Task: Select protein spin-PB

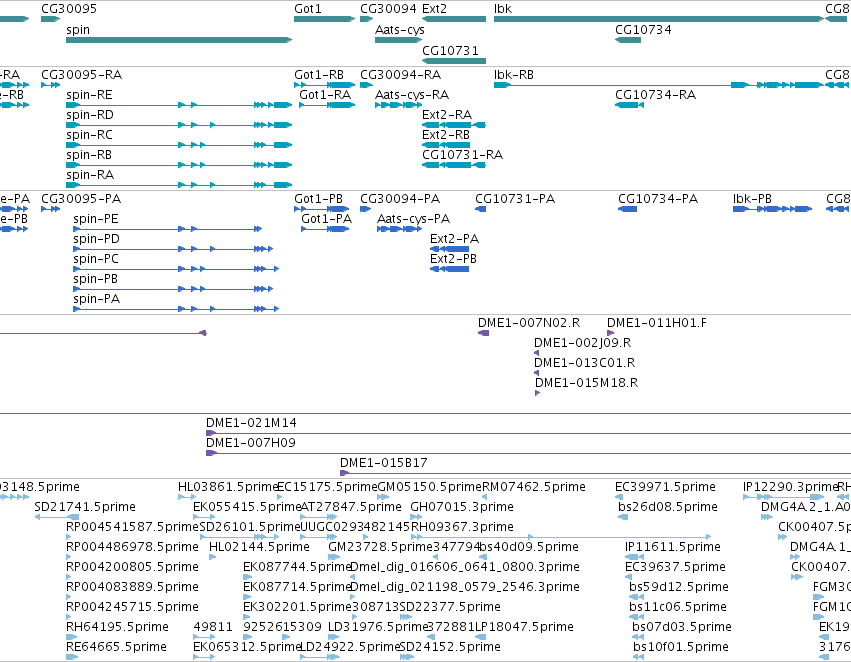Action: tap(96, 279)
